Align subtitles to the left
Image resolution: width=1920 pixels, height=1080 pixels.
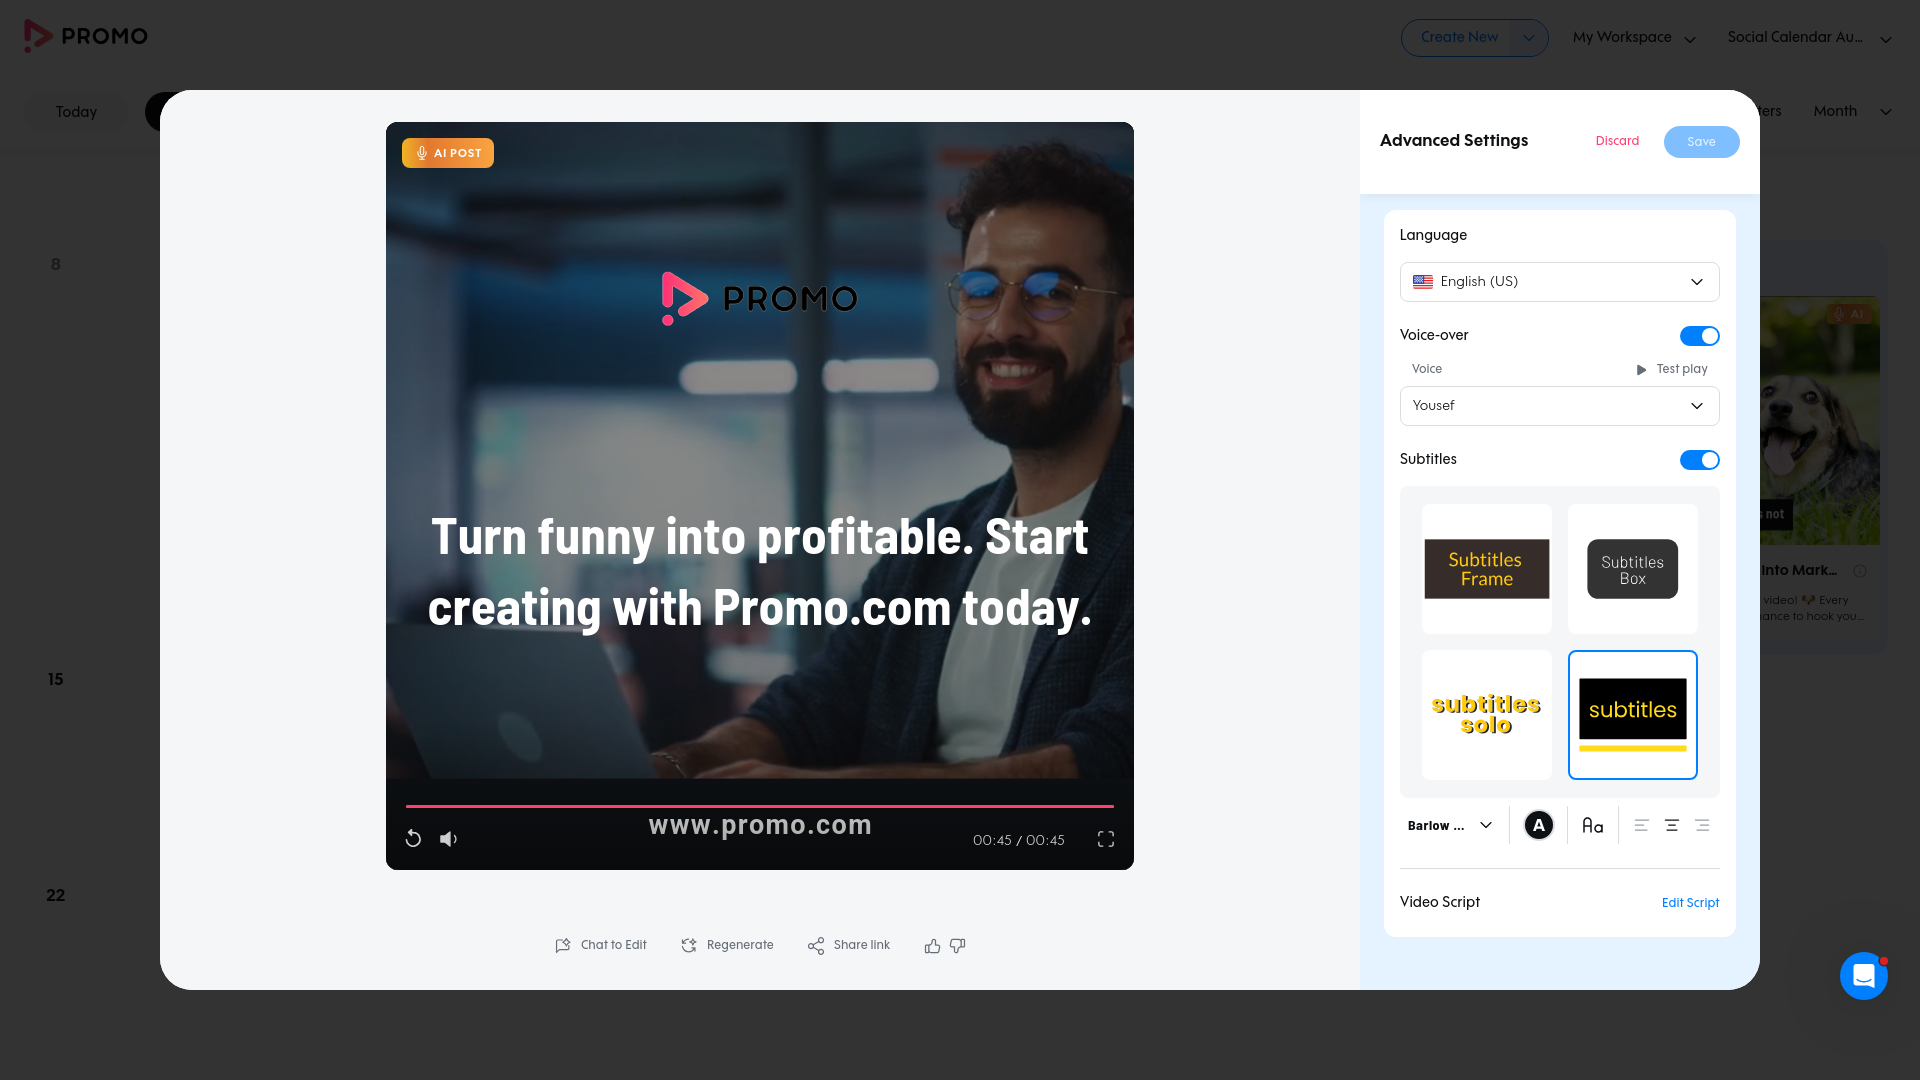[x=1641, y=825]
